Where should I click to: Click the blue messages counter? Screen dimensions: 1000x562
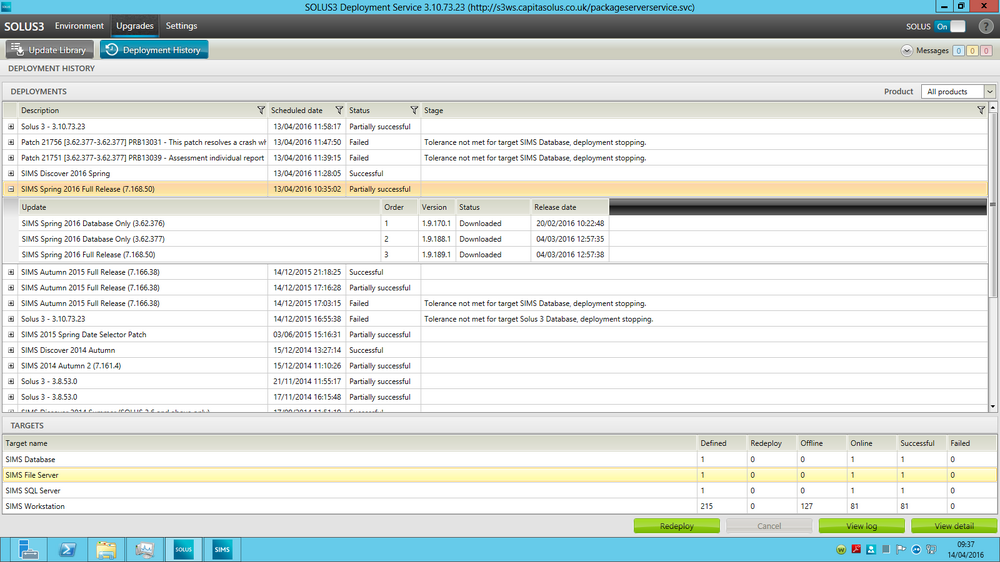[958, 50]
